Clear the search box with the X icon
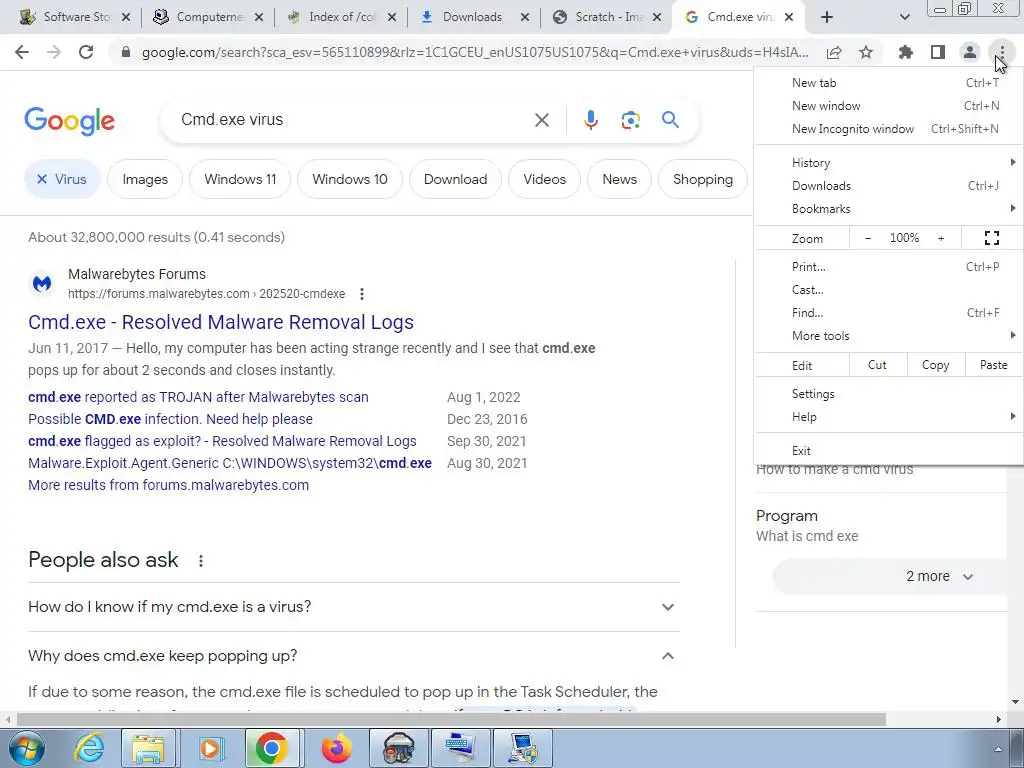 pyautogui.click(x=541, y=120)
